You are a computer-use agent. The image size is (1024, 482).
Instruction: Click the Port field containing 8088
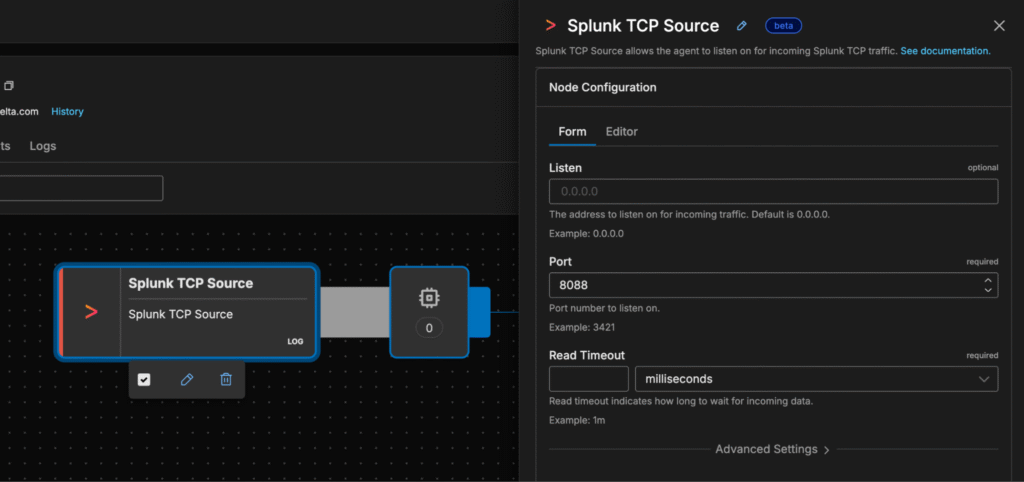click(760, 285)
